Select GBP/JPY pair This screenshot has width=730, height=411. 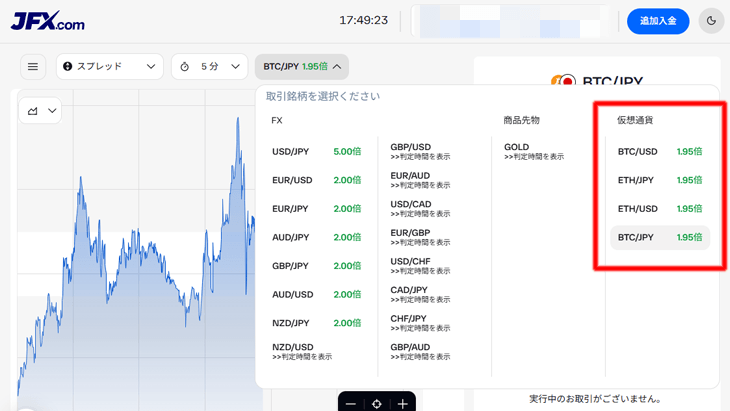[x=317, y=266]
